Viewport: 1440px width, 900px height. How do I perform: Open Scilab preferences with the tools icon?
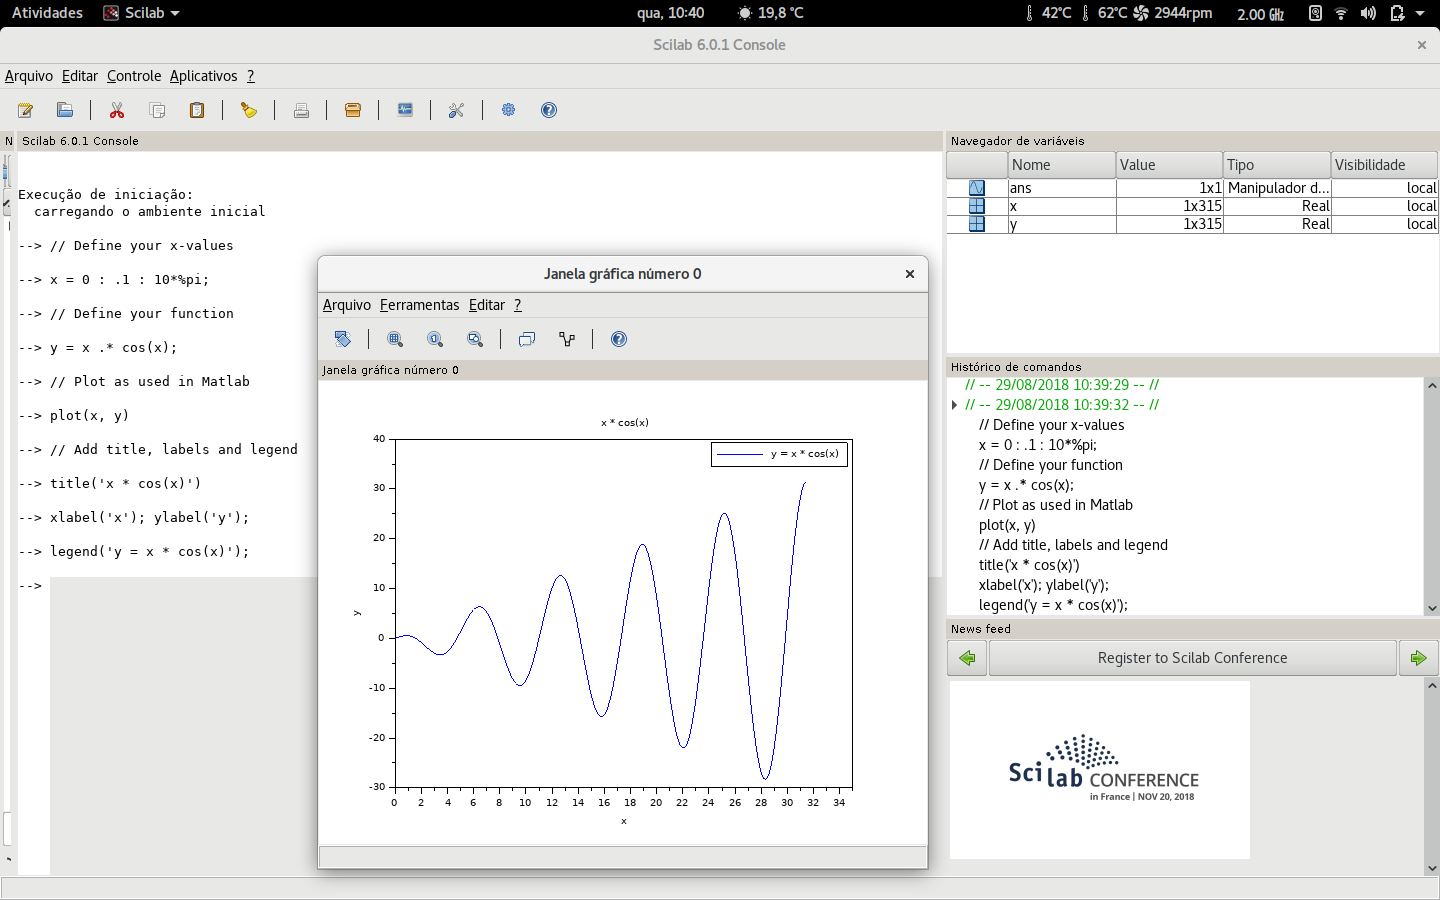[x=457, y=110]
